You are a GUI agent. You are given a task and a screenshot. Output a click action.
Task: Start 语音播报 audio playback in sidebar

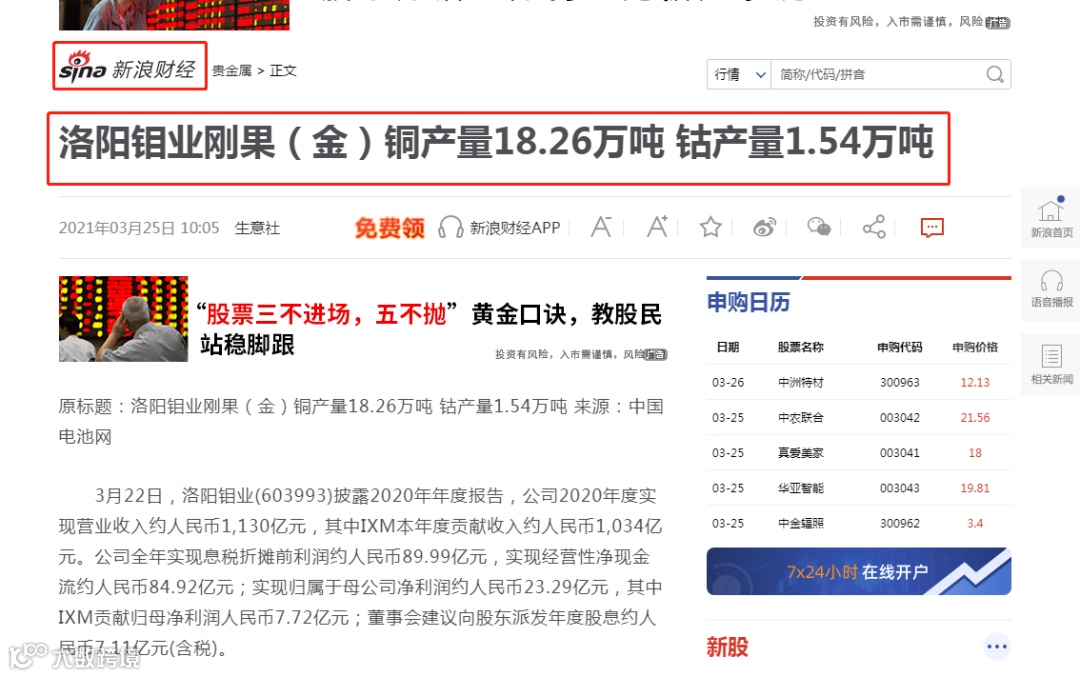click(1051, 289)
